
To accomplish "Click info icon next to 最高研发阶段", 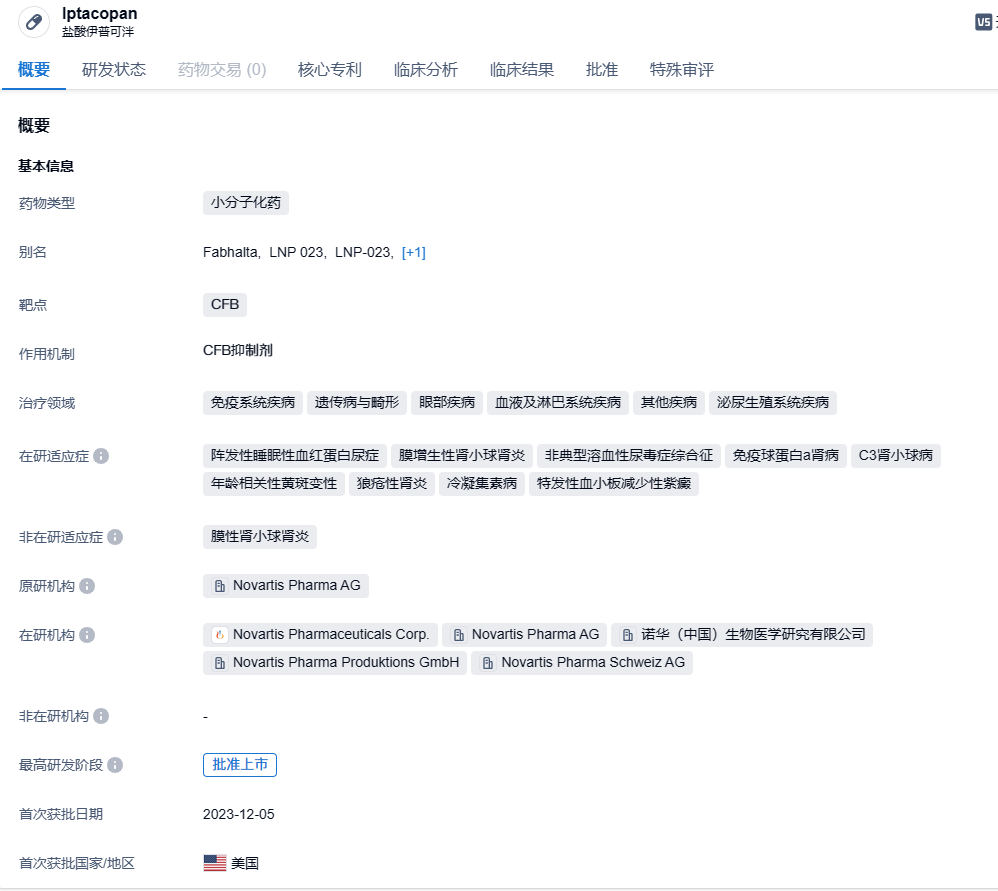I will click(115, 765).
